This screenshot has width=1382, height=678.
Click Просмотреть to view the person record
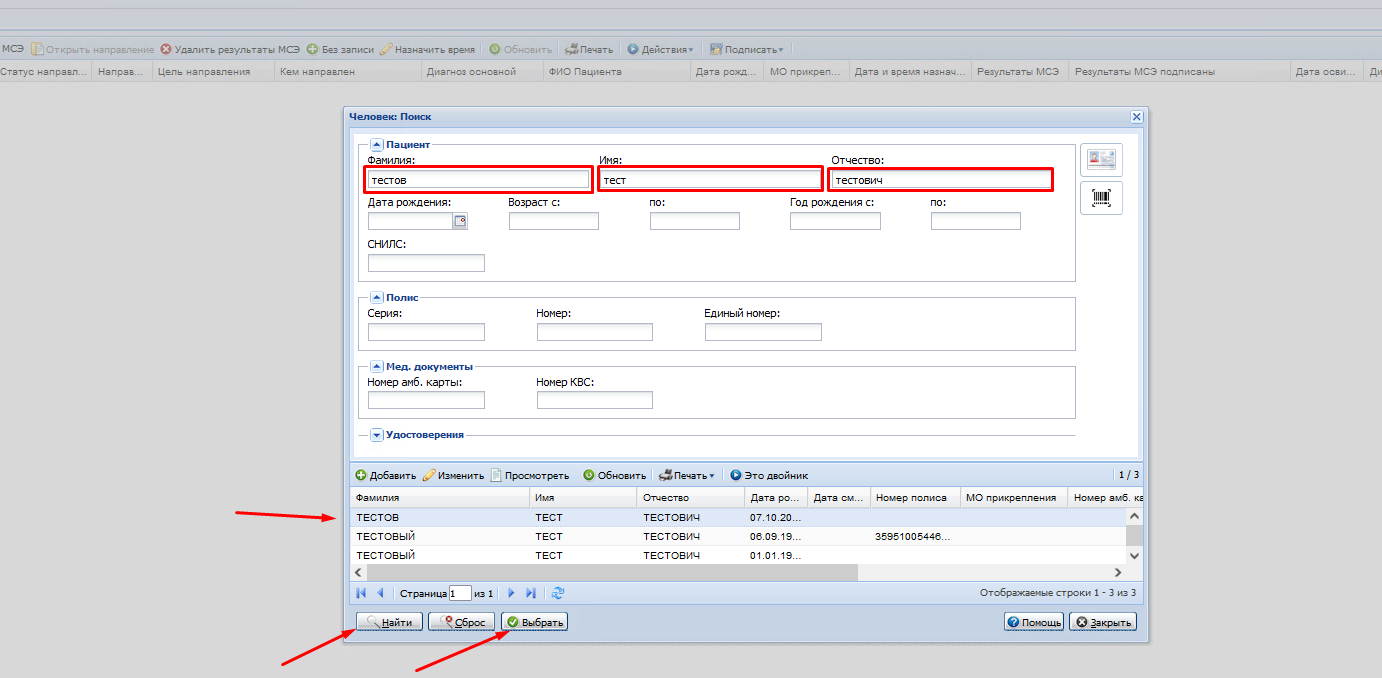529,476
